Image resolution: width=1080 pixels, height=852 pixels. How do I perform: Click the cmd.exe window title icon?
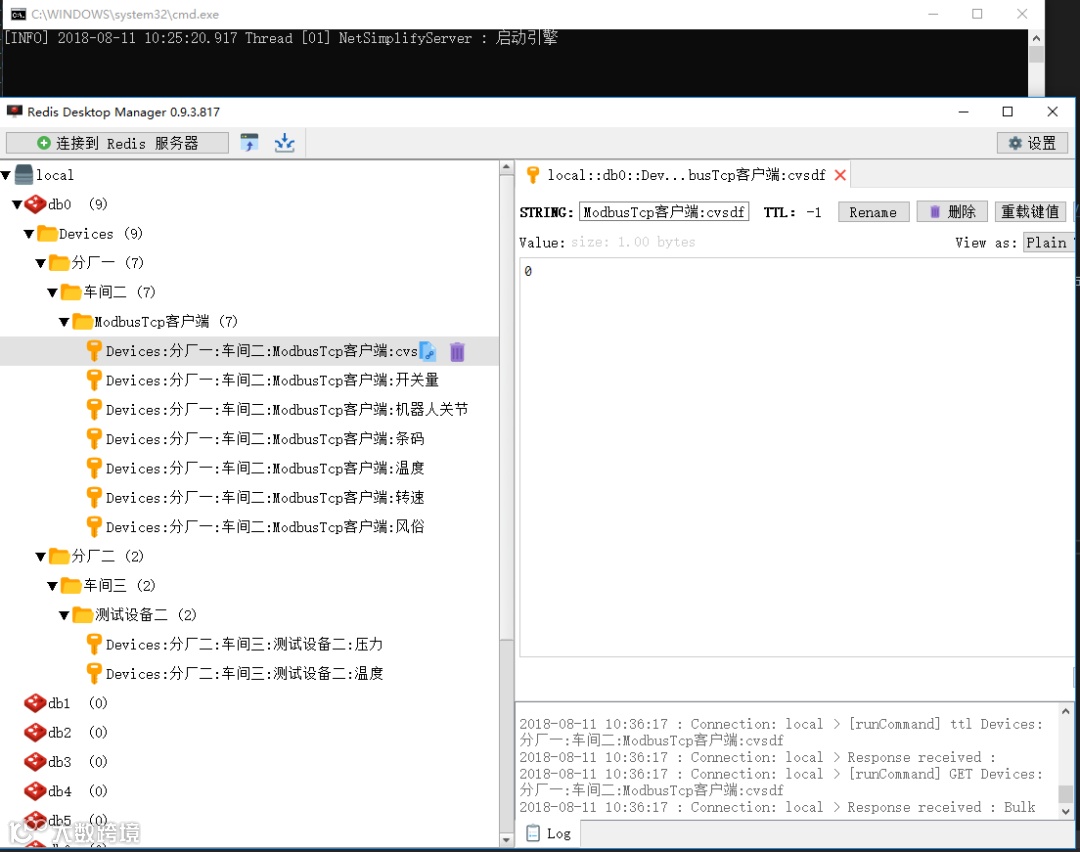18,14
